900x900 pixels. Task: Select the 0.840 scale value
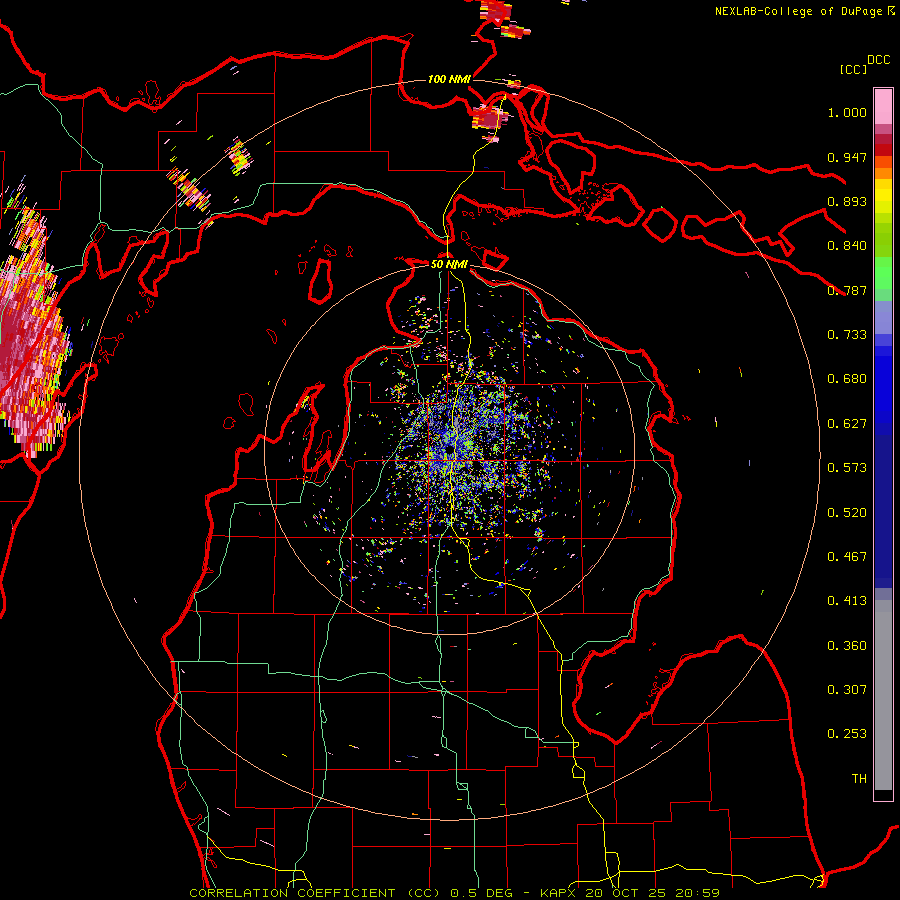pos(847,246)
